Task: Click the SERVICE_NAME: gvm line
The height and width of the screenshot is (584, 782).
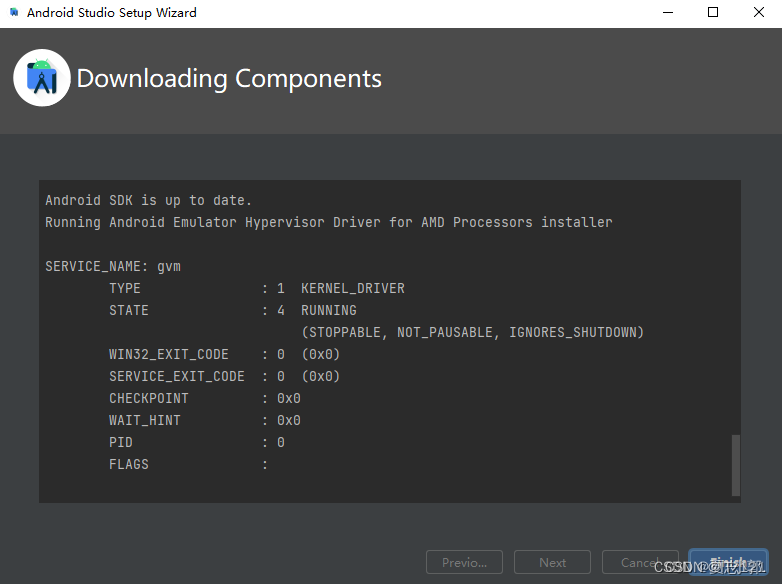Action: pyautogui.click(x=113, y=266)
